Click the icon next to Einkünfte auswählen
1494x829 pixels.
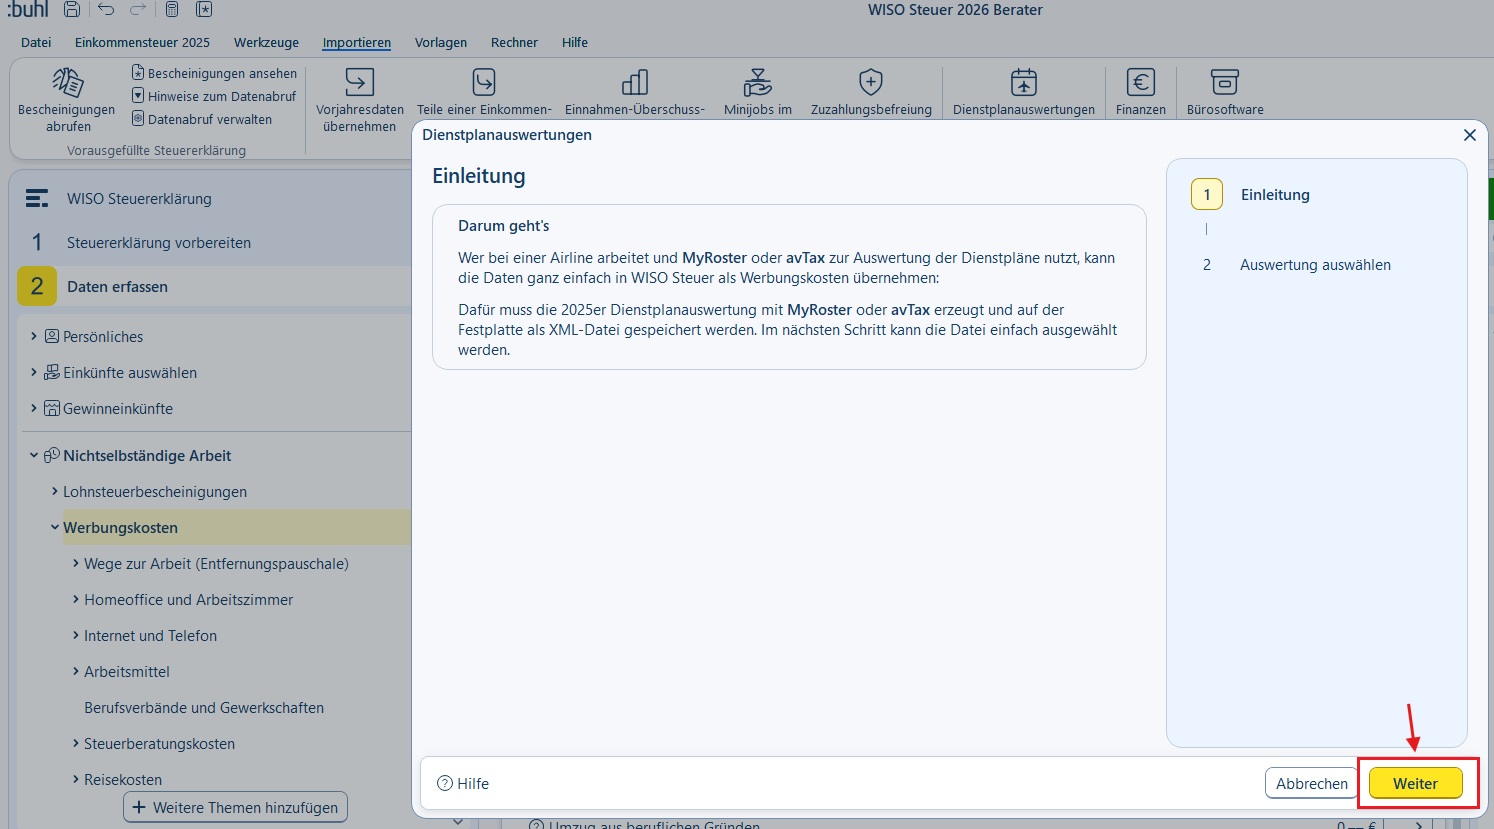[x=52, y=372]
